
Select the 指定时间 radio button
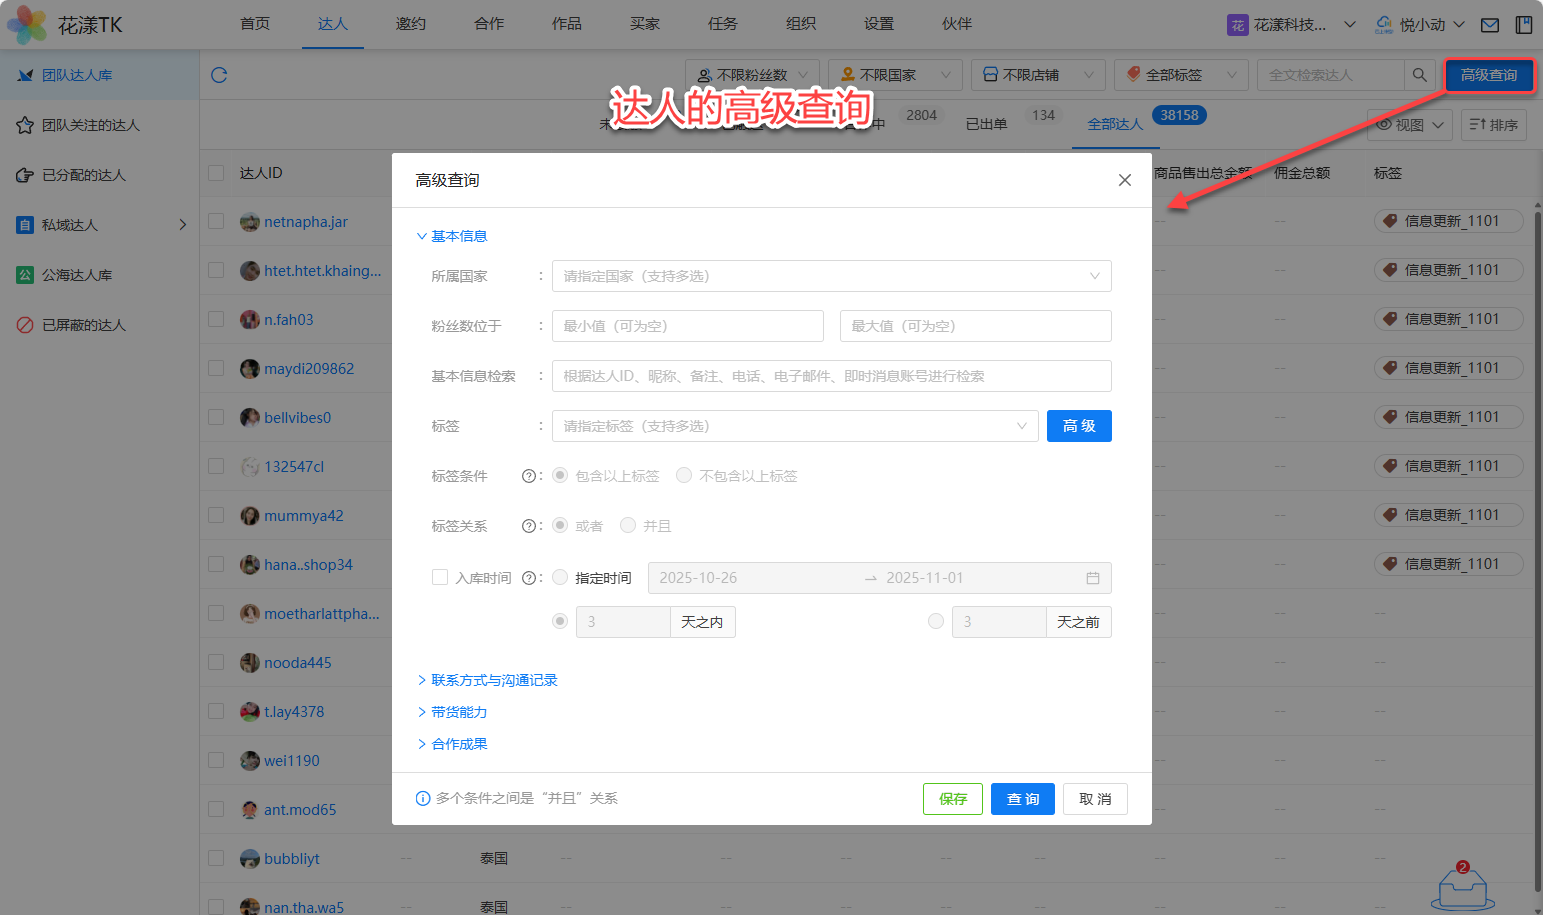point(560,577)
